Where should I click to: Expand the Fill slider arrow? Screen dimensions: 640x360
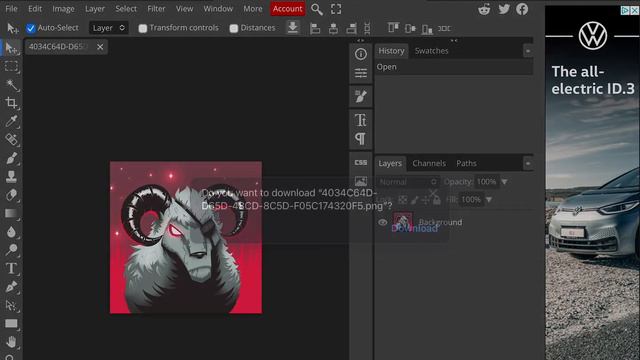(489, 200)
